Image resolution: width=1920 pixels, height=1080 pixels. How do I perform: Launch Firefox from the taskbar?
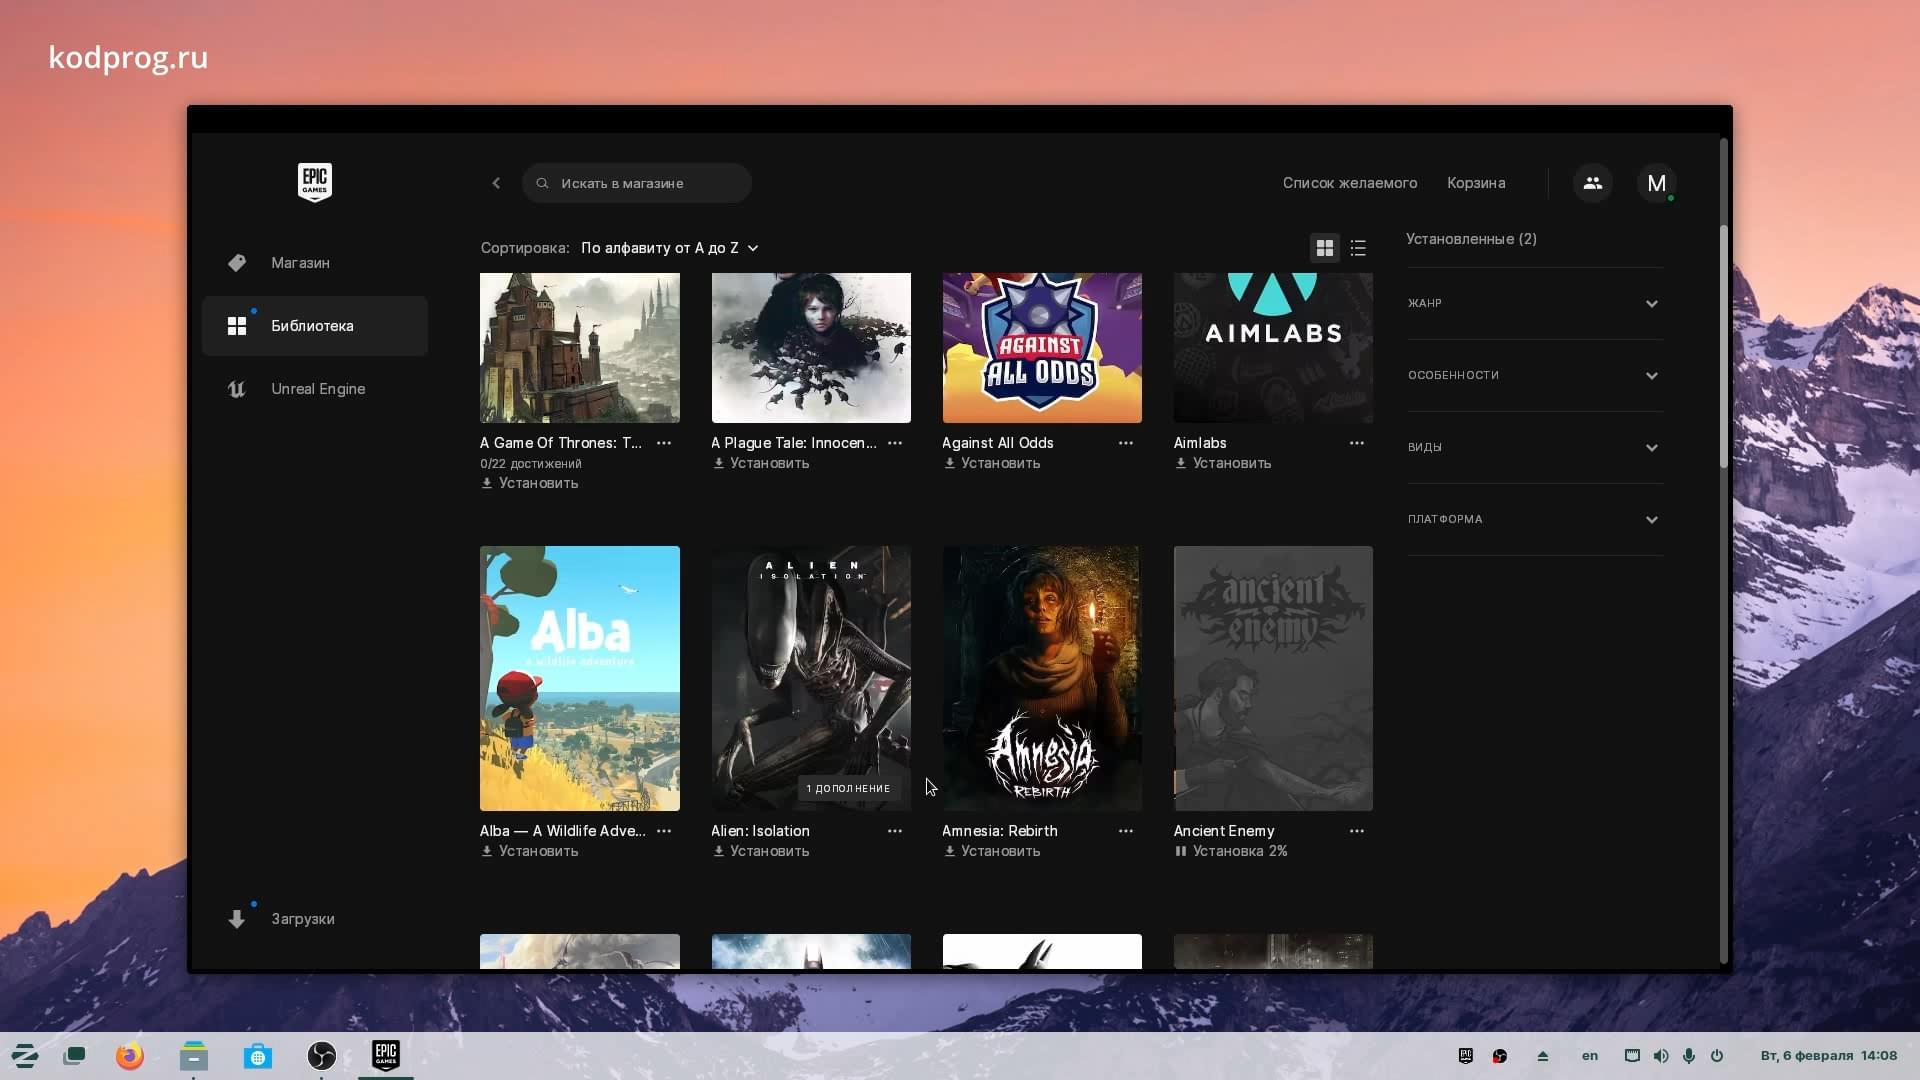[129, 1055]
